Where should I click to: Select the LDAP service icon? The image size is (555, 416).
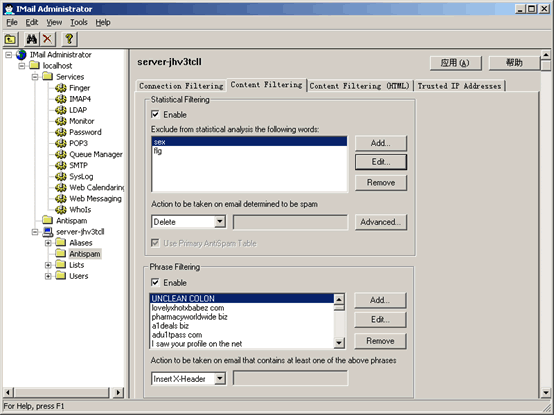coord(61,110)
